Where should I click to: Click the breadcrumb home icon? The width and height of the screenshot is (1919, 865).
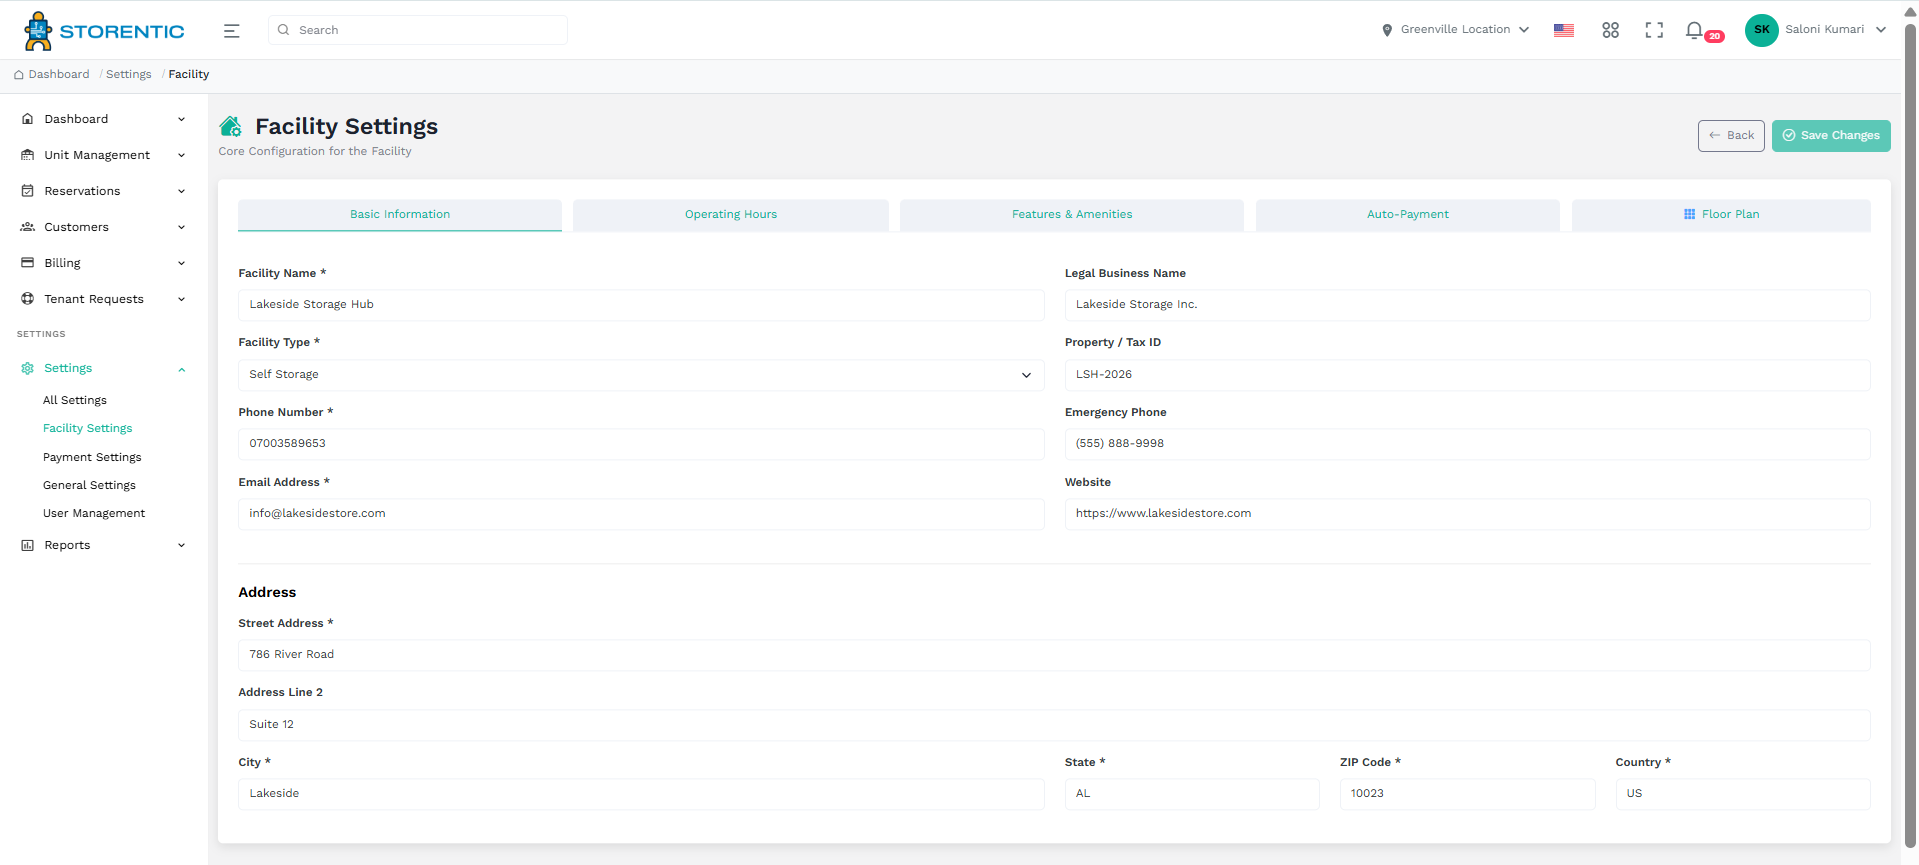19,75
